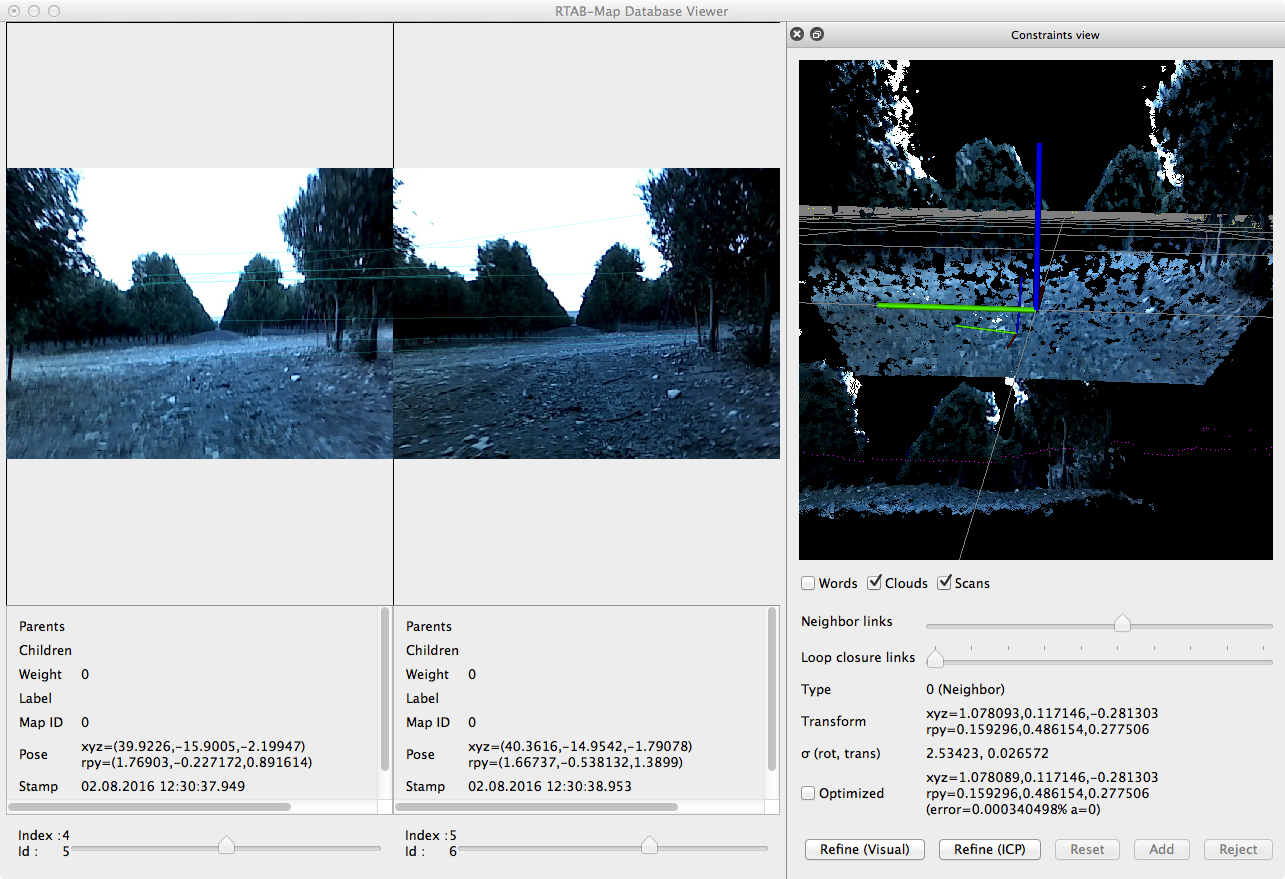Click the right info panel vertical scrollbar
The width and height of the screenshot is (1285, 879).
[771, 690]
